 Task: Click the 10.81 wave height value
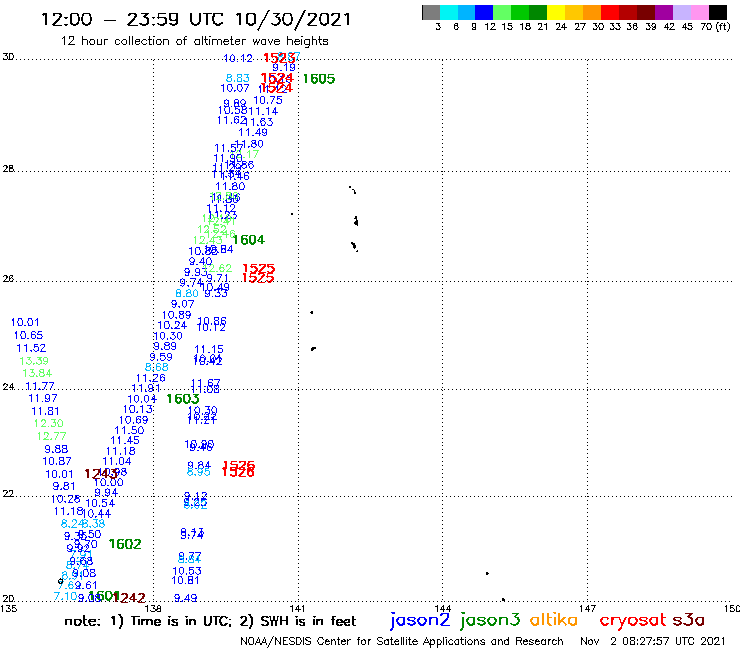[x=185, y=581]
